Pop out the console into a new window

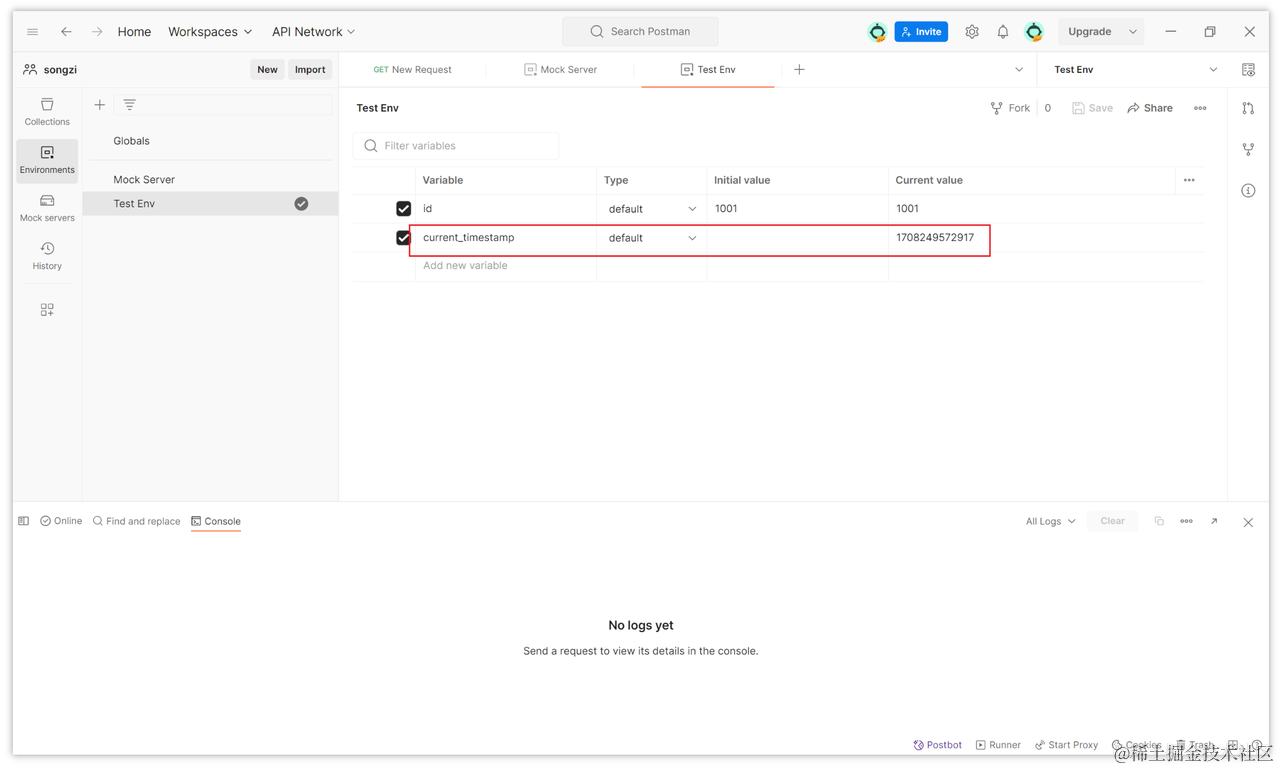point(1214,521)
